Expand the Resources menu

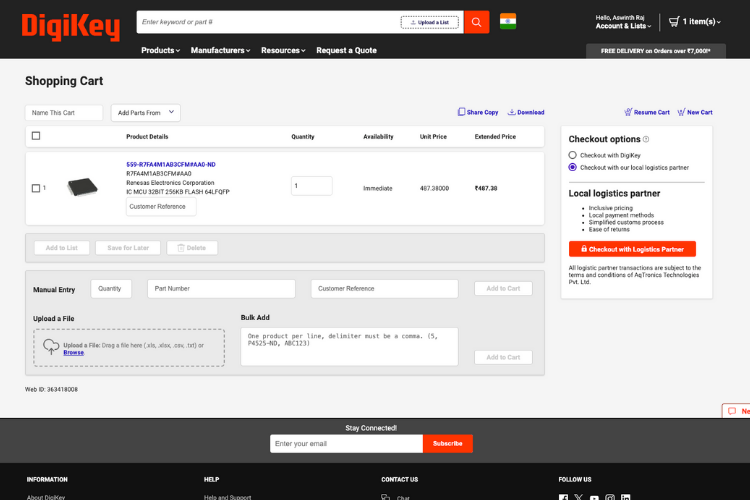point(283,50)
